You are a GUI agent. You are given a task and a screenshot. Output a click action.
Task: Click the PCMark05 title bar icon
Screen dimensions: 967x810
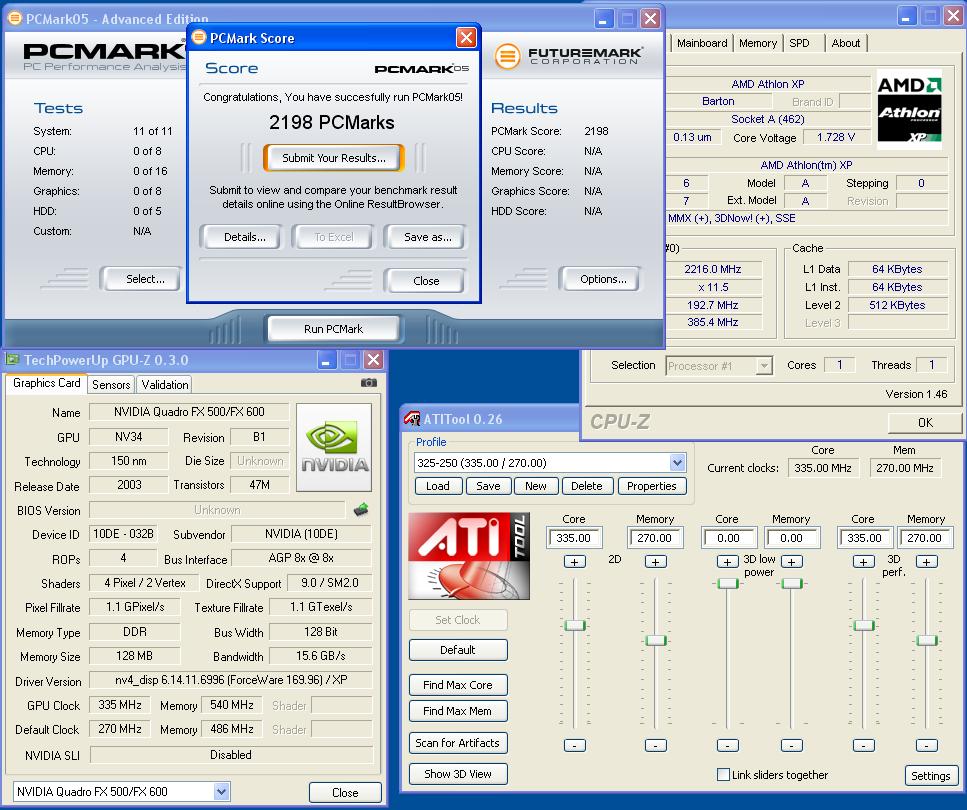(14, 19)
